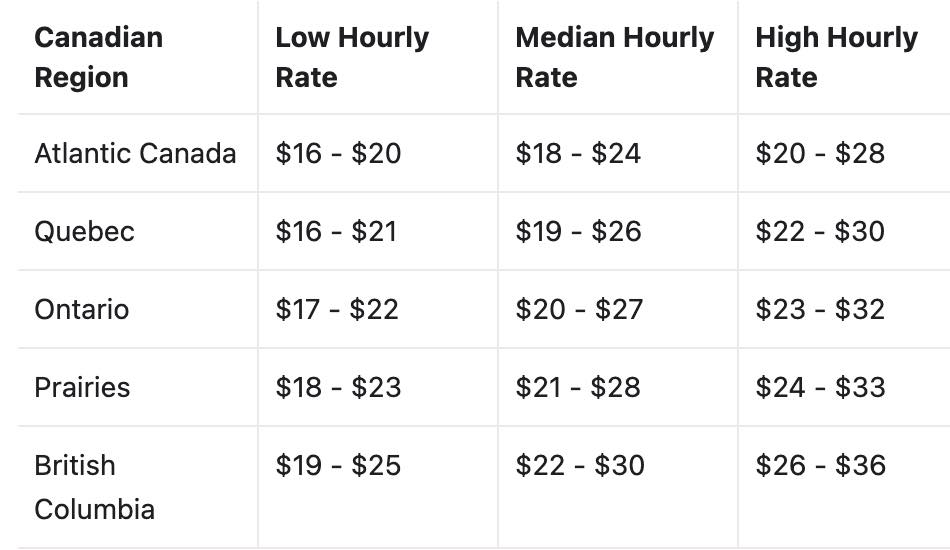
Task: Select the $19 - $26 cell
Action: coord(578,232)
